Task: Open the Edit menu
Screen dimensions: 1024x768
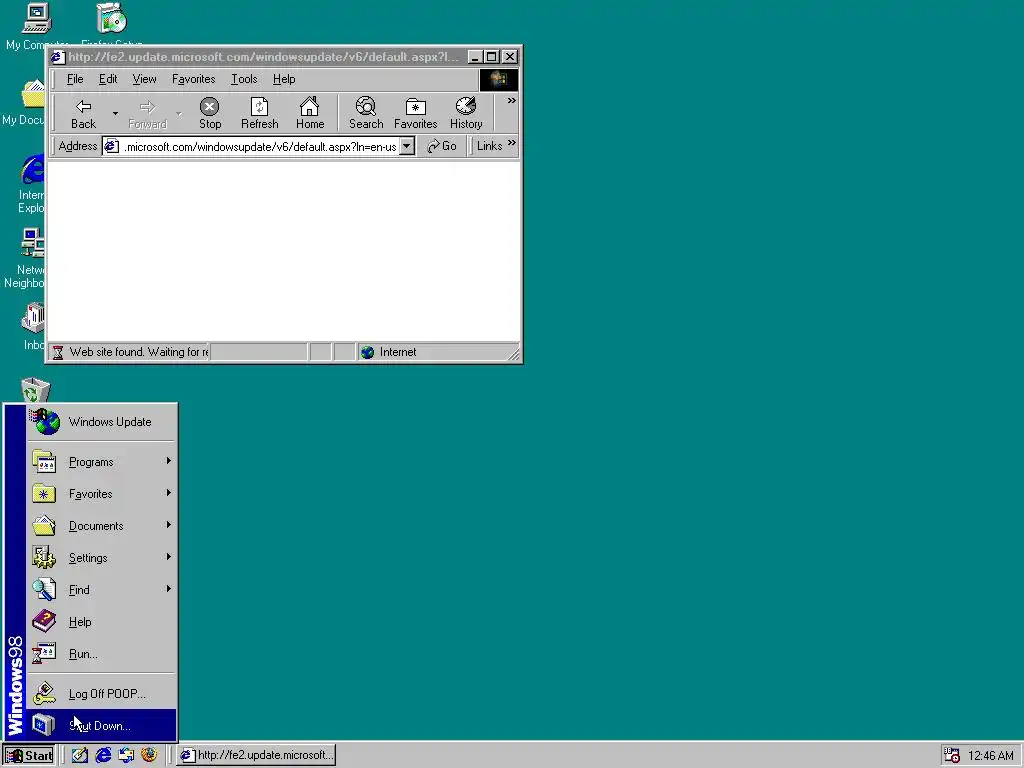Action: tap(108, 79)
